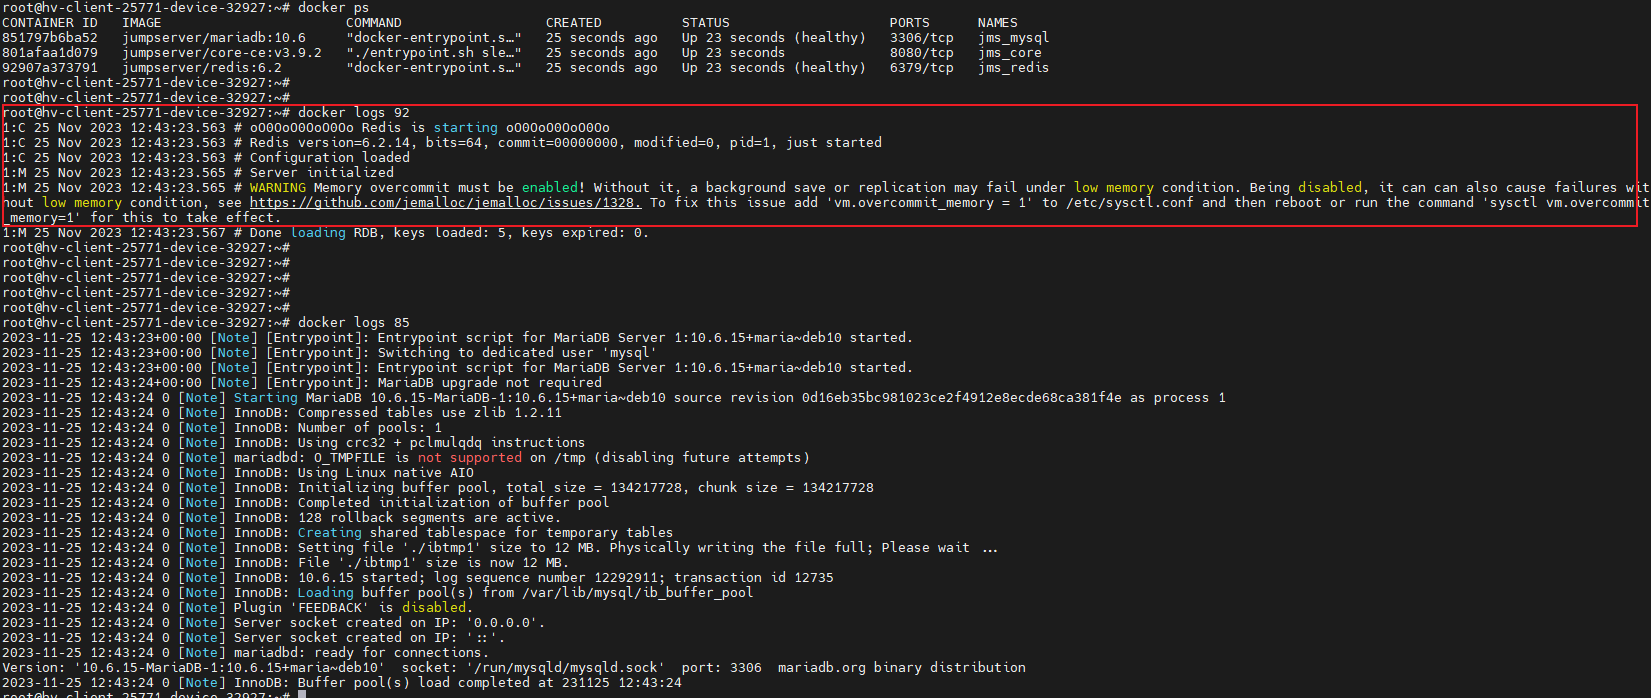Click the IP '0.0.0.0' in socket line
Screen dimensions: 1651x698
click(x=502, y=623)
